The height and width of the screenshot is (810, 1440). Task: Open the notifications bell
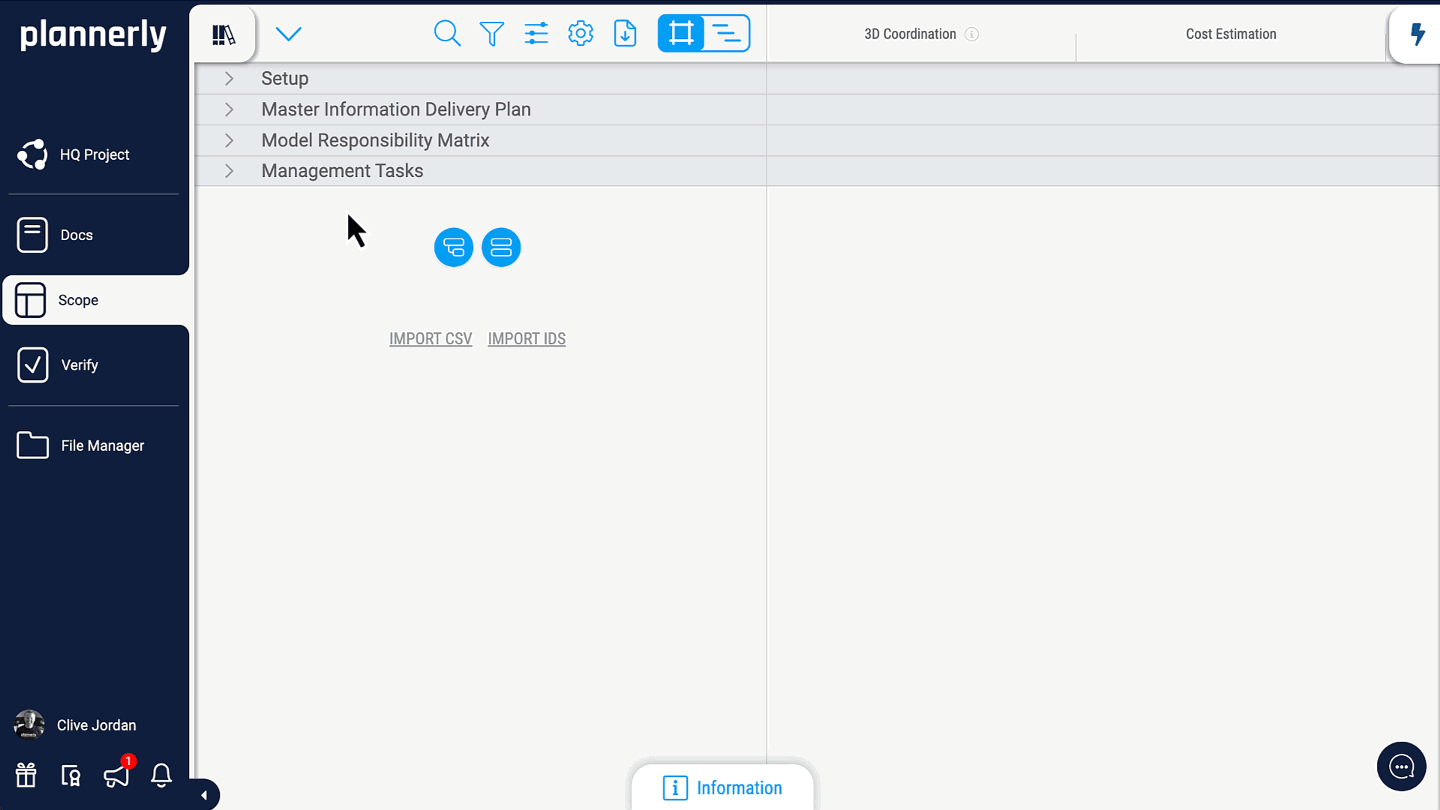pyautogui.click(x=161, y=775)
